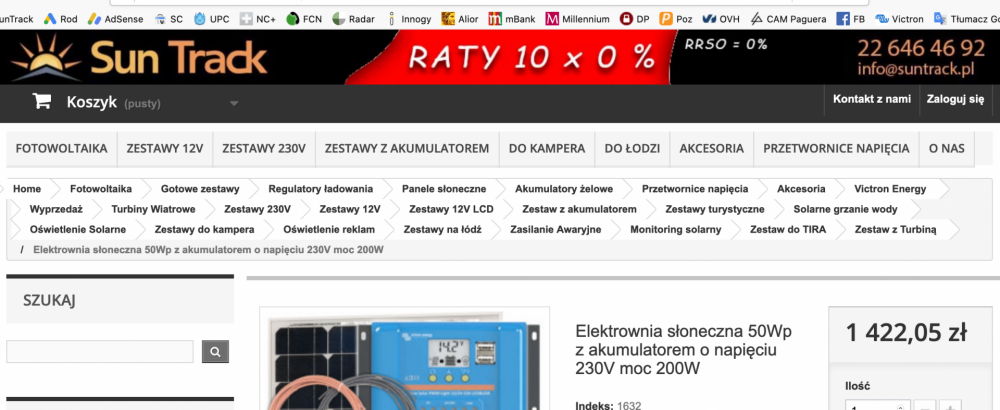The image size is (1000, 410).
Task: Open Panele słoneczne link
Action: 444,189
